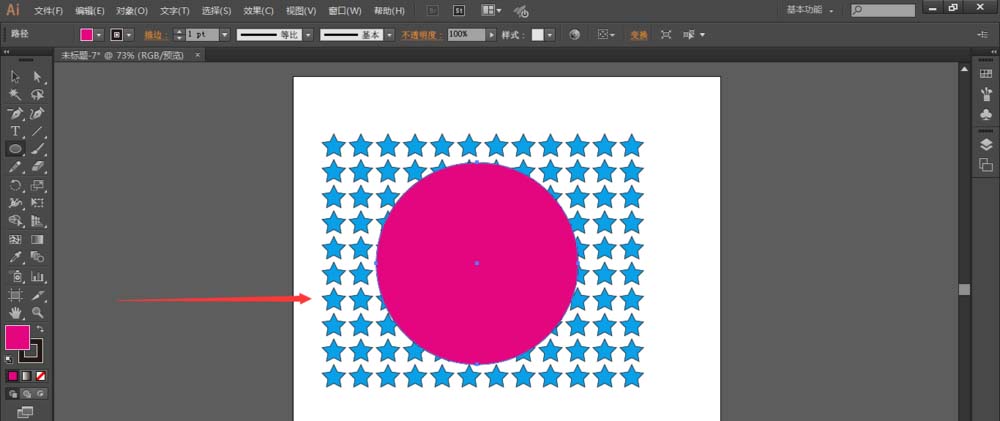Step the stroke weight value
Viewport: 1000px width, 421px height.
(x=180, y=35)
